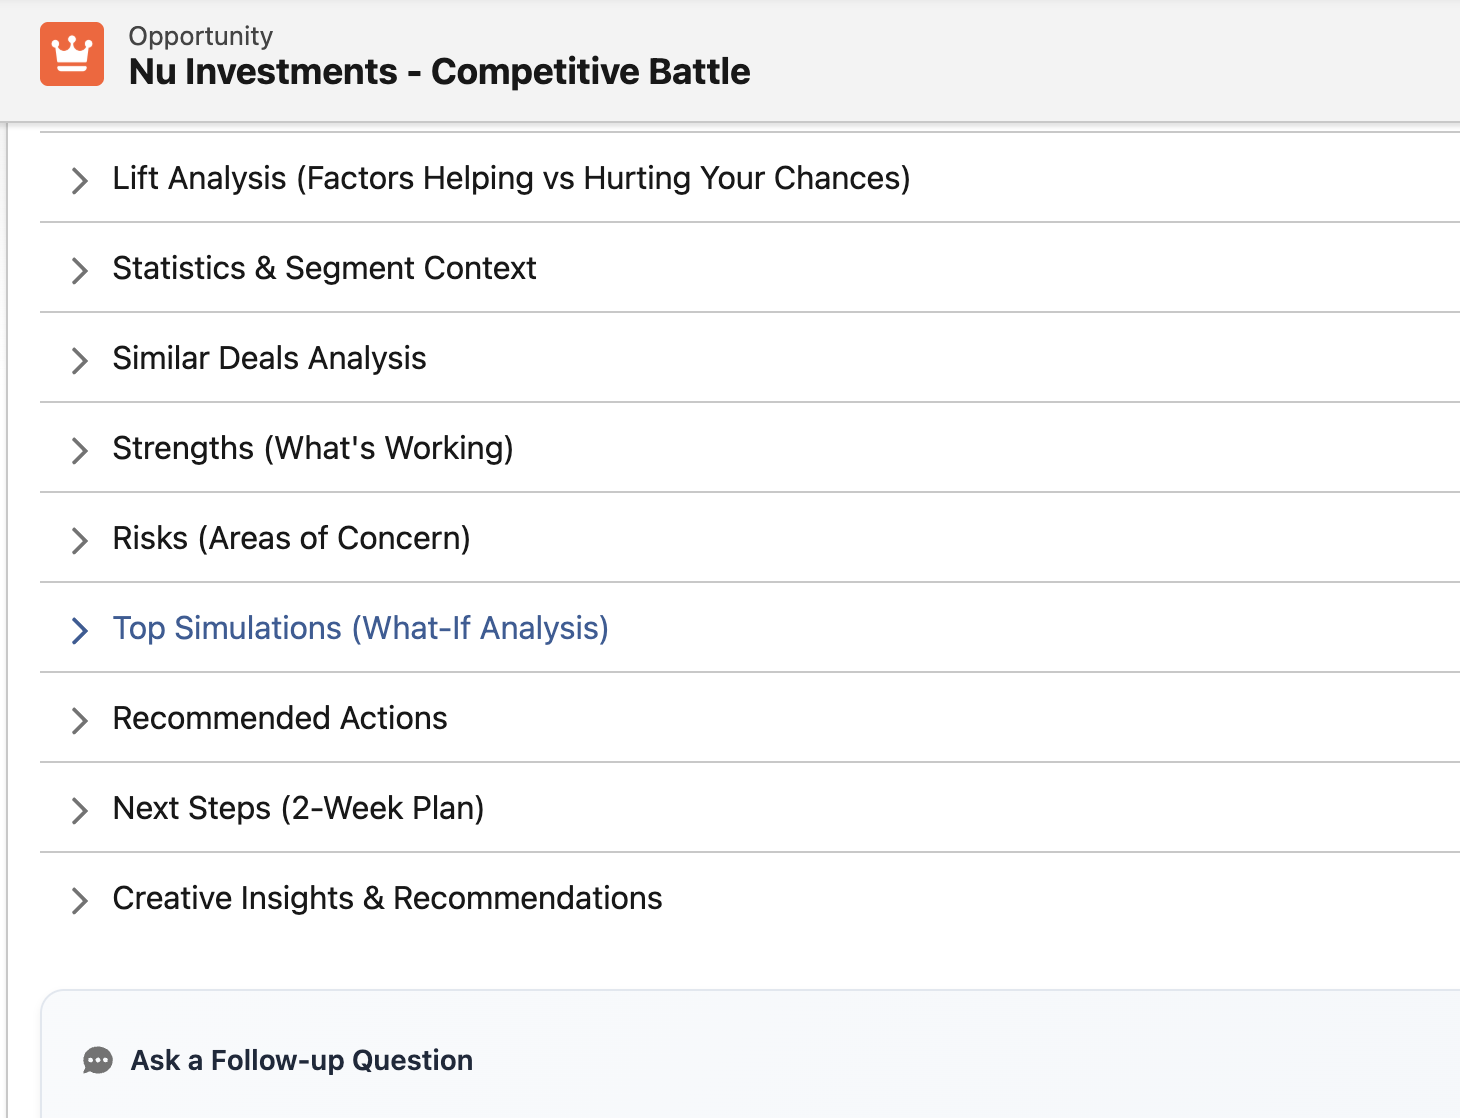
Task: Expand Creative Insights & Recommendations chevron
Action: [x=80, y=900]
